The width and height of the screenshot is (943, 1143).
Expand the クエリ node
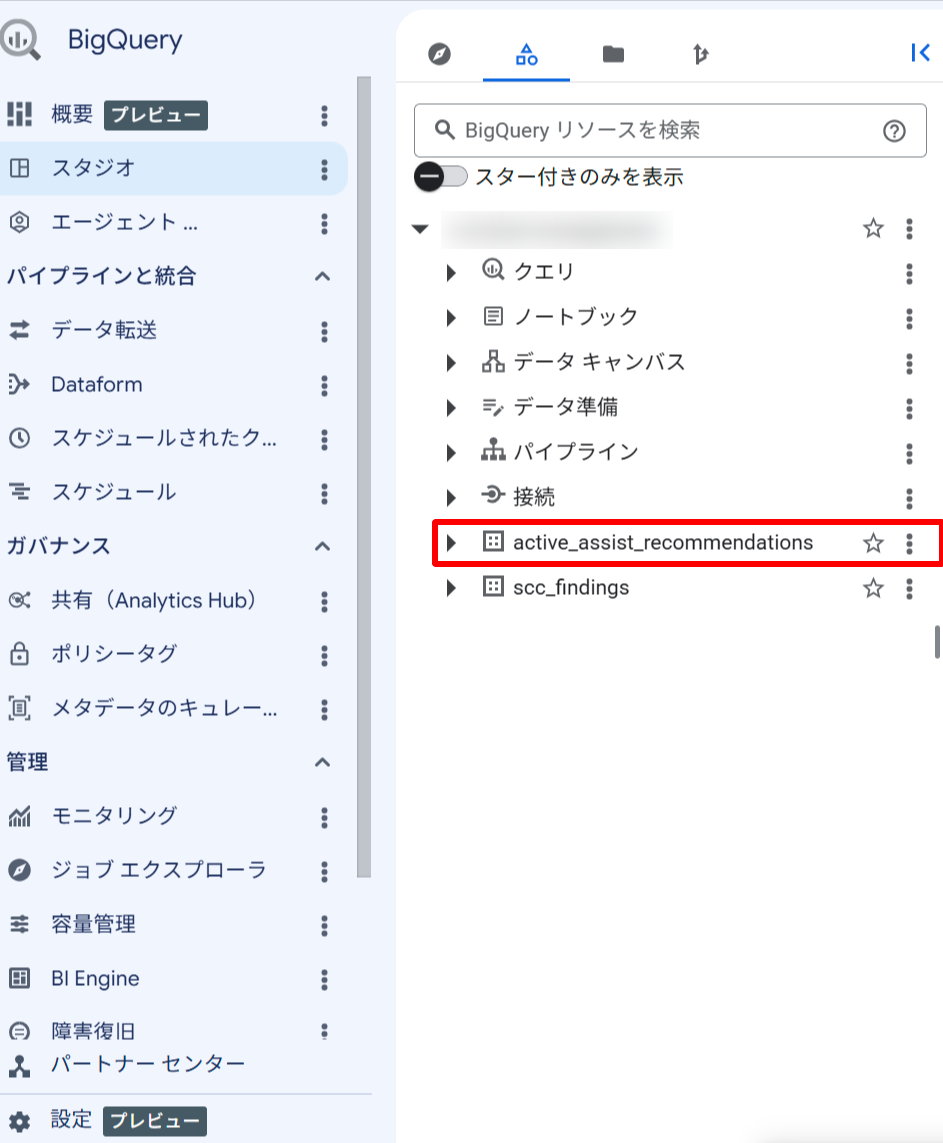pos(451,273)
